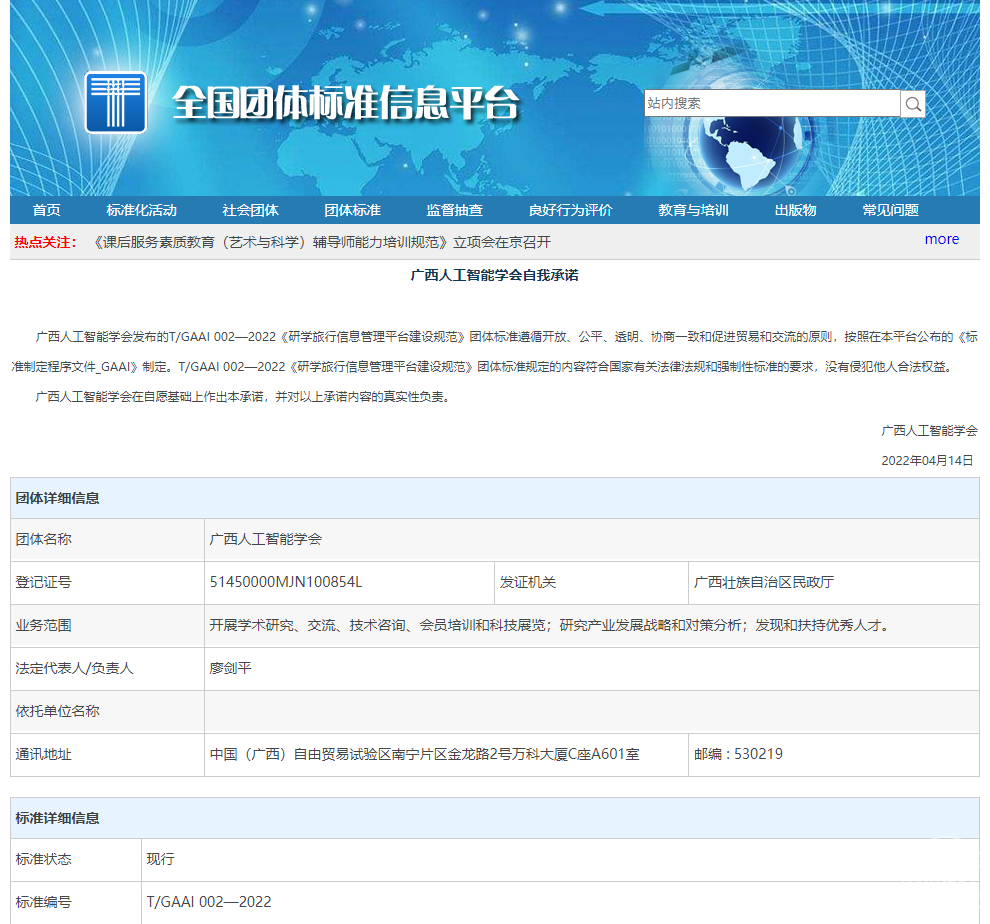Click the 开展学术研究 business scope text

[550, 625]
